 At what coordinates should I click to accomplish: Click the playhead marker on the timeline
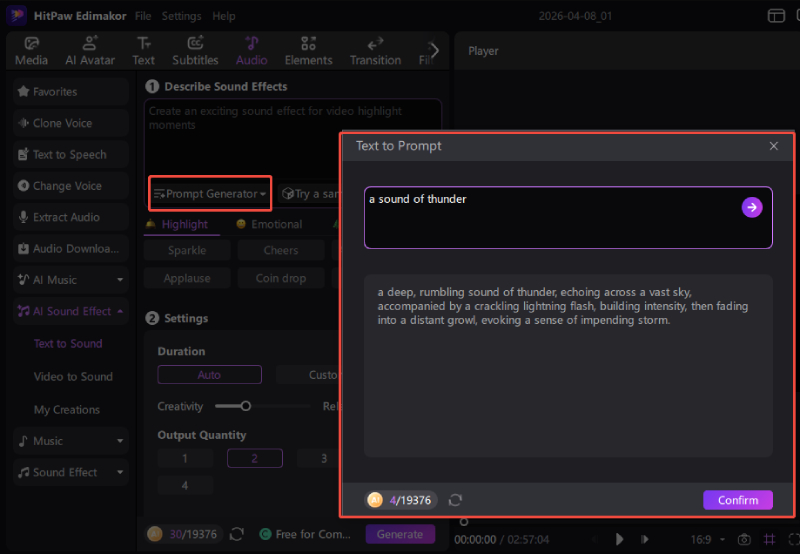pyautogui.click(x=463, y=521)
